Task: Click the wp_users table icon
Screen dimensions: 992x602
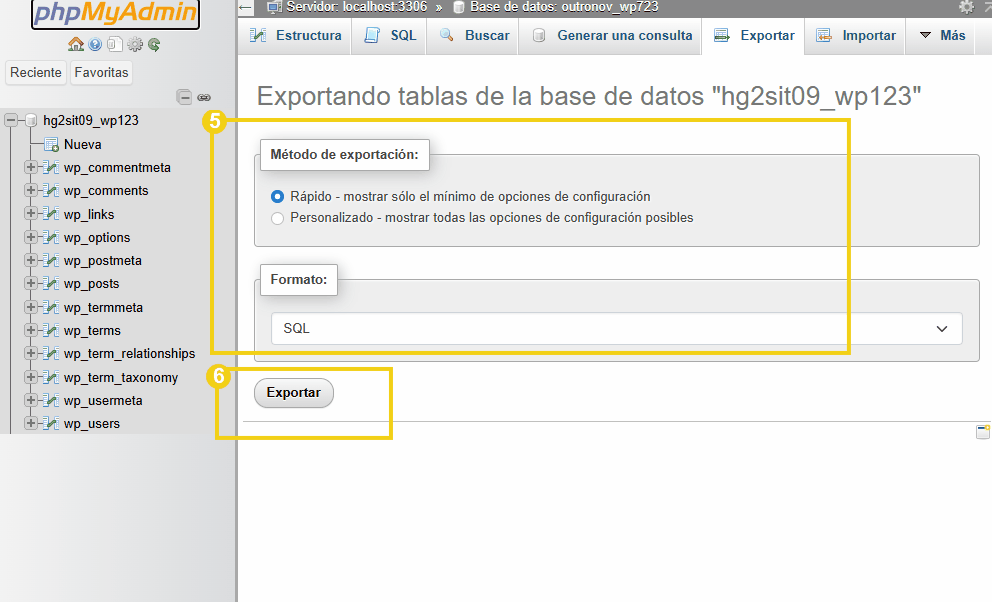Action: point(51,424)
